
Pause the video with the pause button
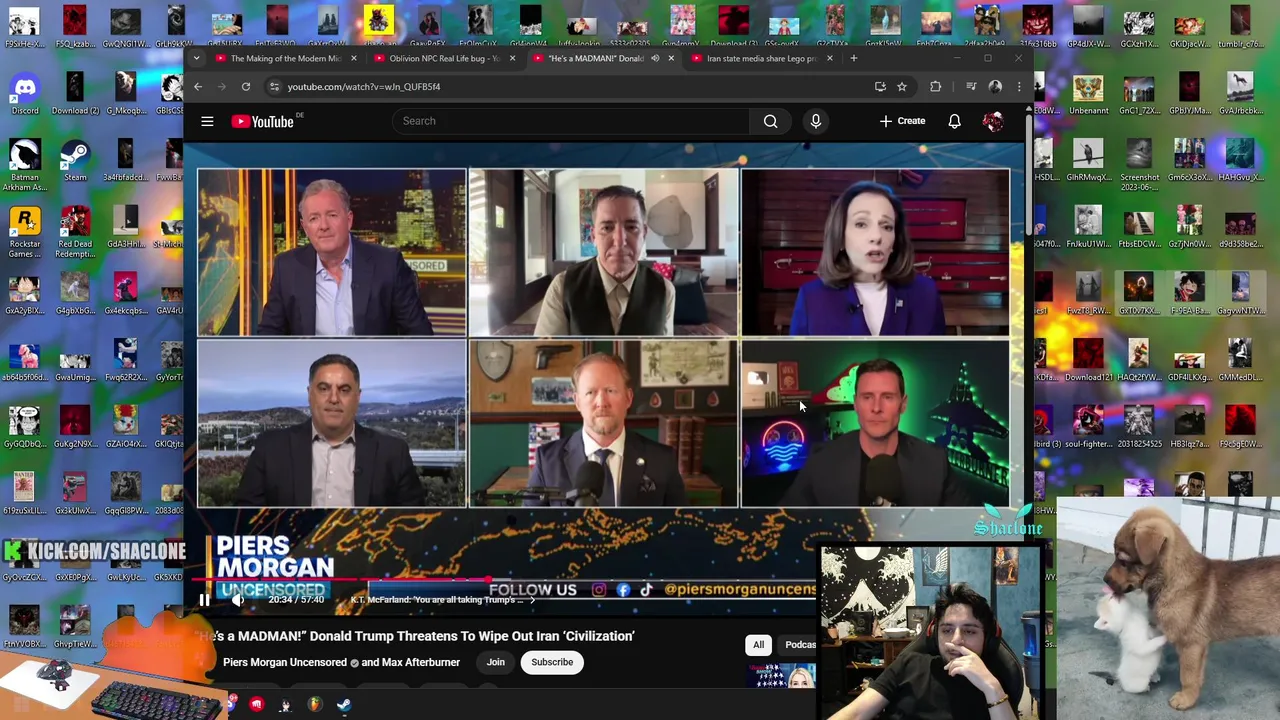point(204,600)
